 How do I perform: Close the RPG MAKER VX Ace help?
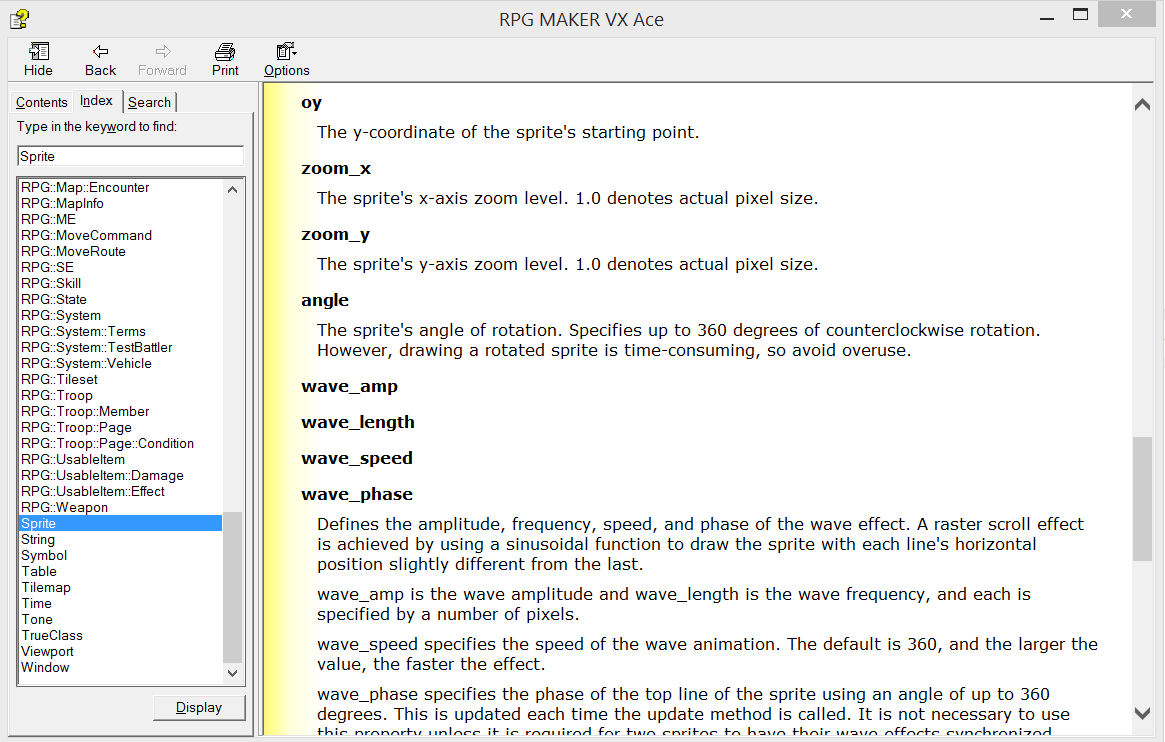tap(1126, 14)
